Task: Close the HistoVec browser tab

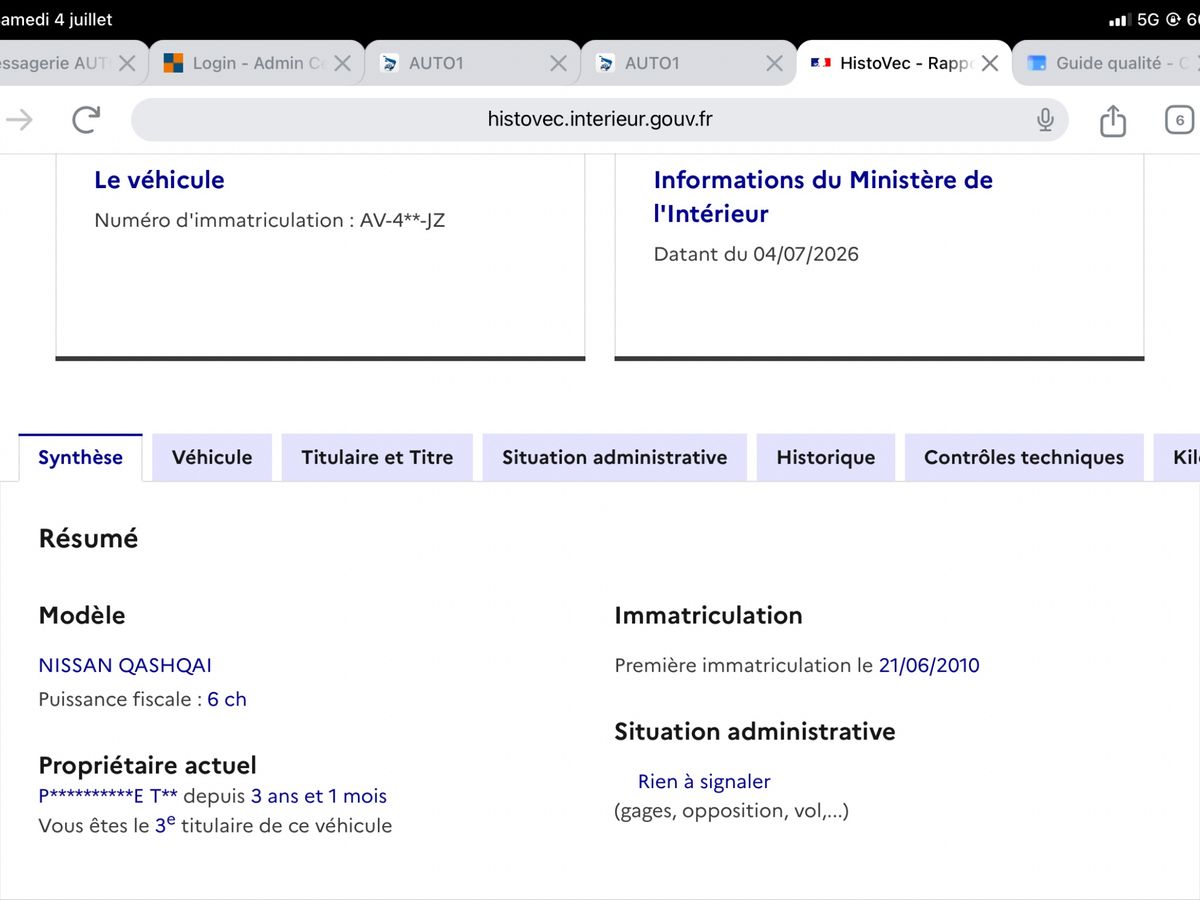Action: [x=990, y=63]
